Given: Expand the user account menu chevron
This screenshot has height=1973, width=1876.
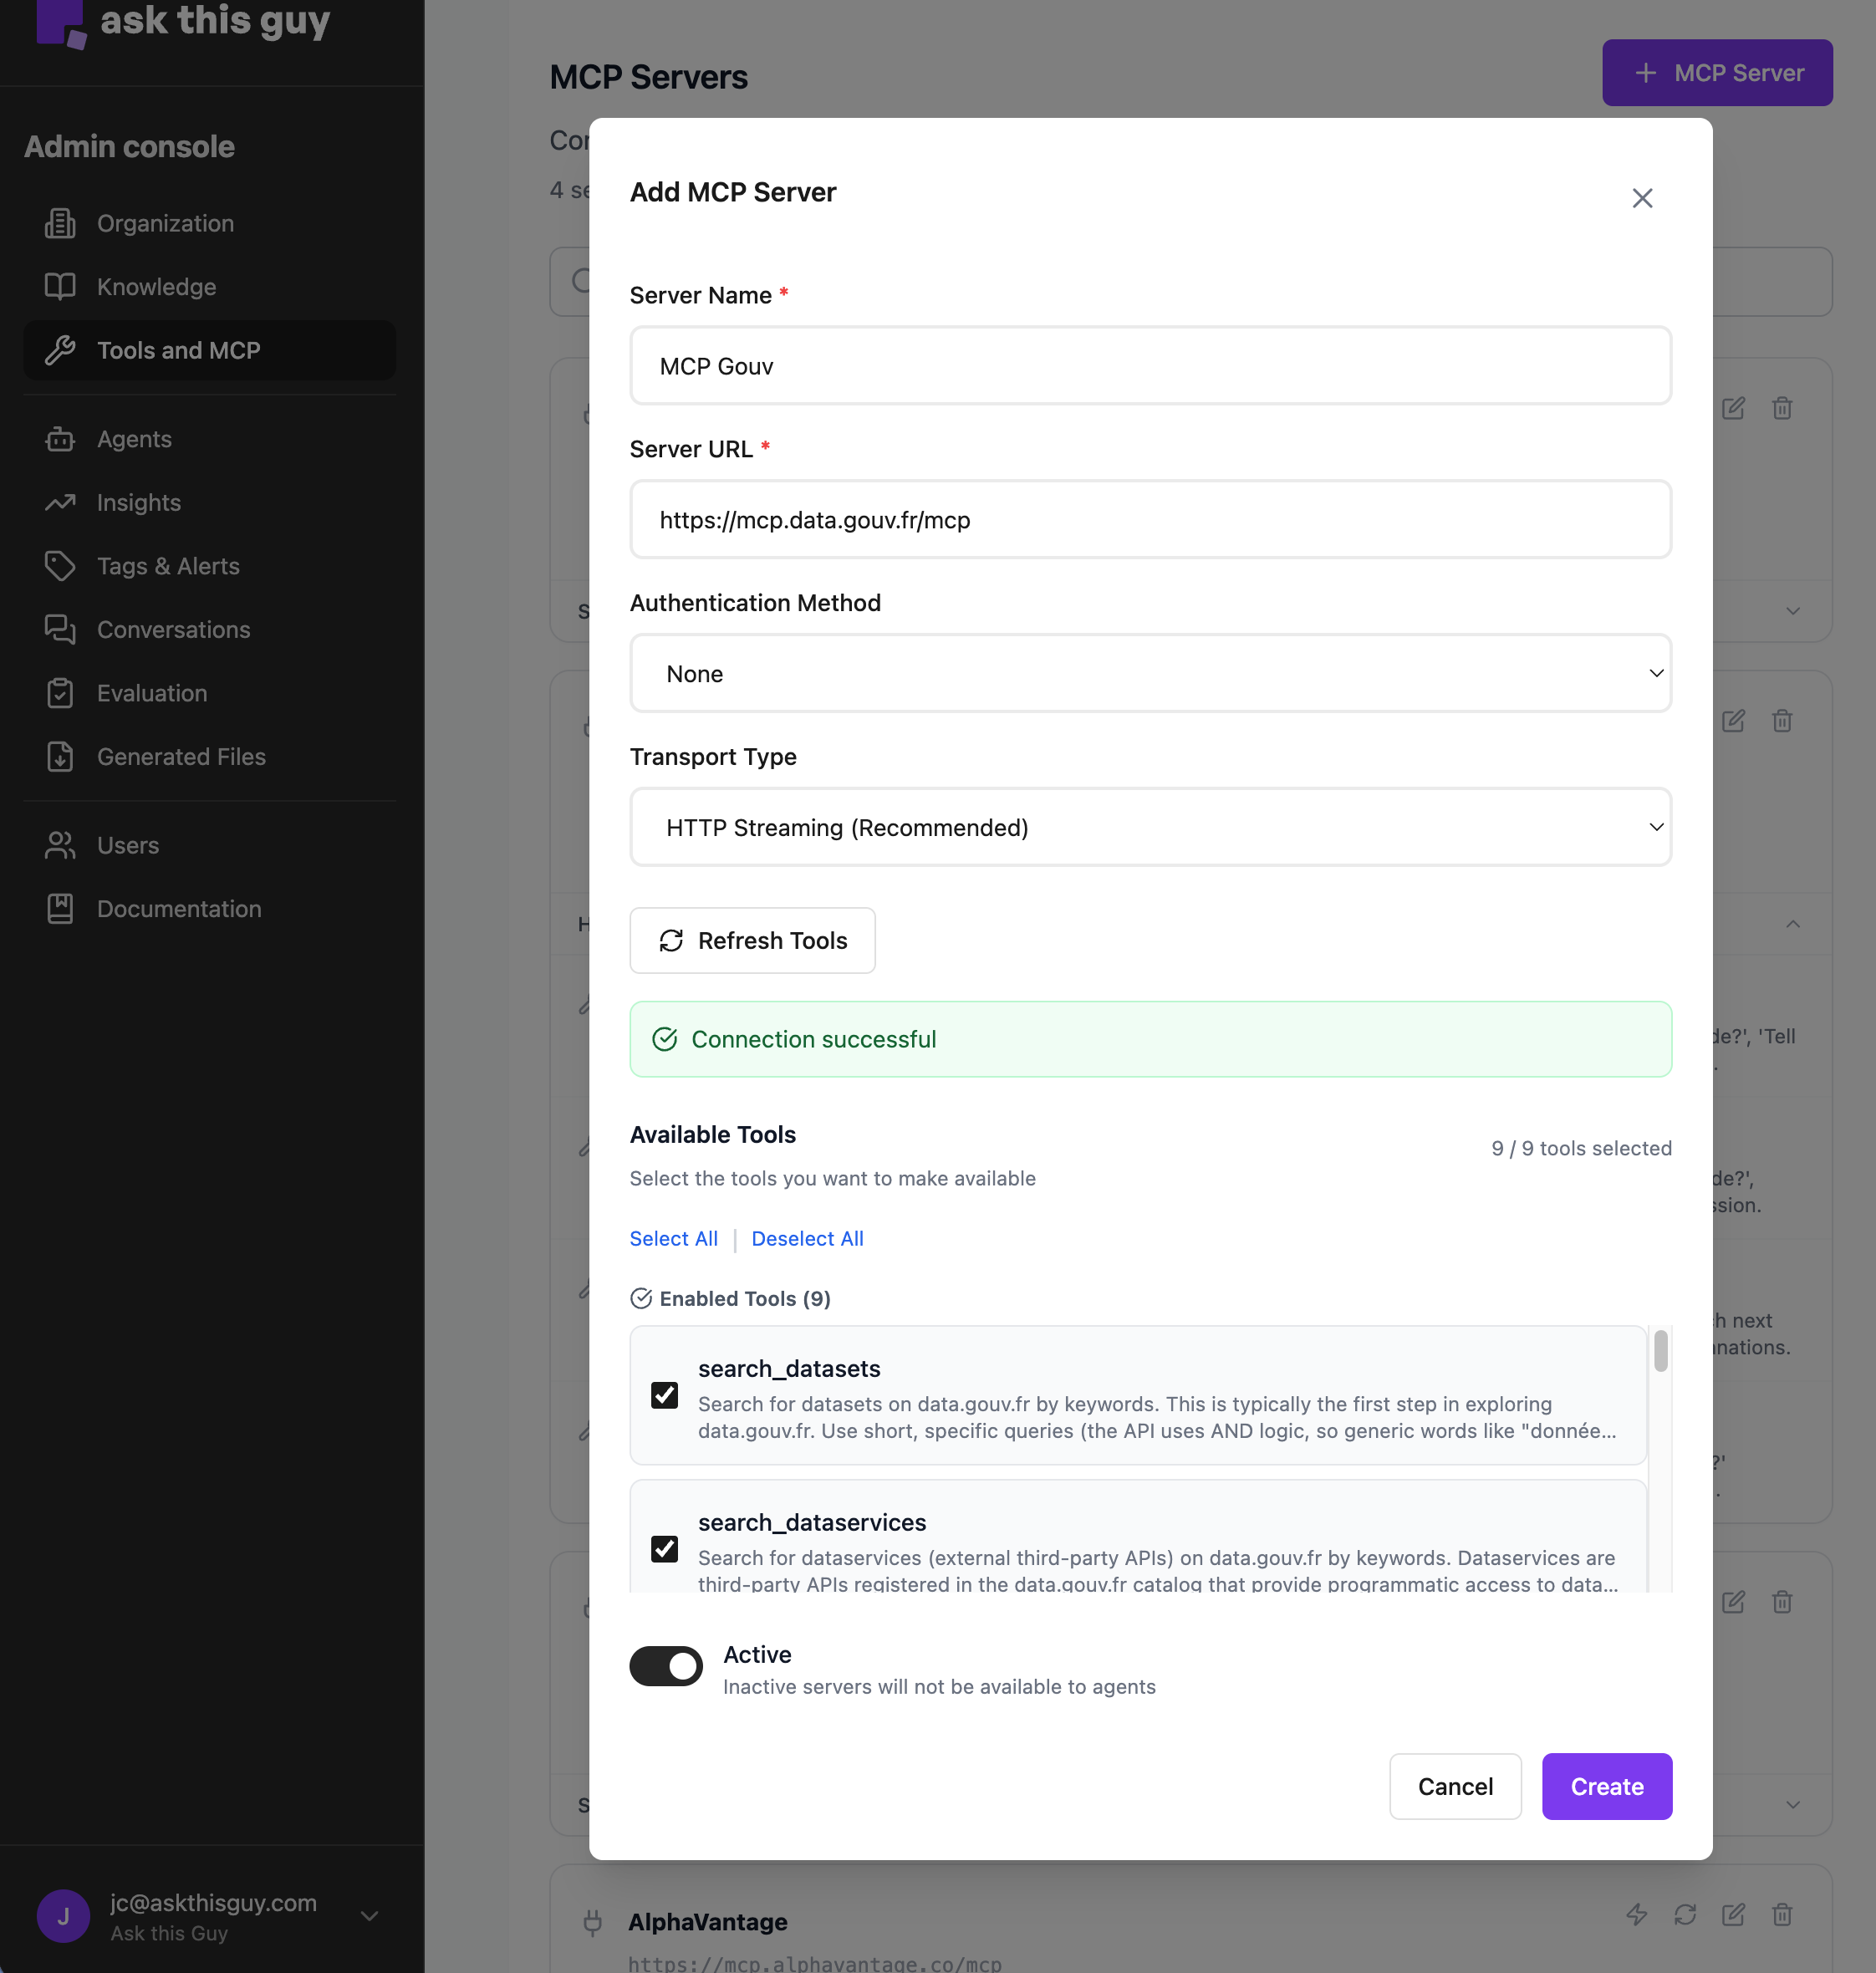Looking at the screenshot, I should [x=369, y=1916].
